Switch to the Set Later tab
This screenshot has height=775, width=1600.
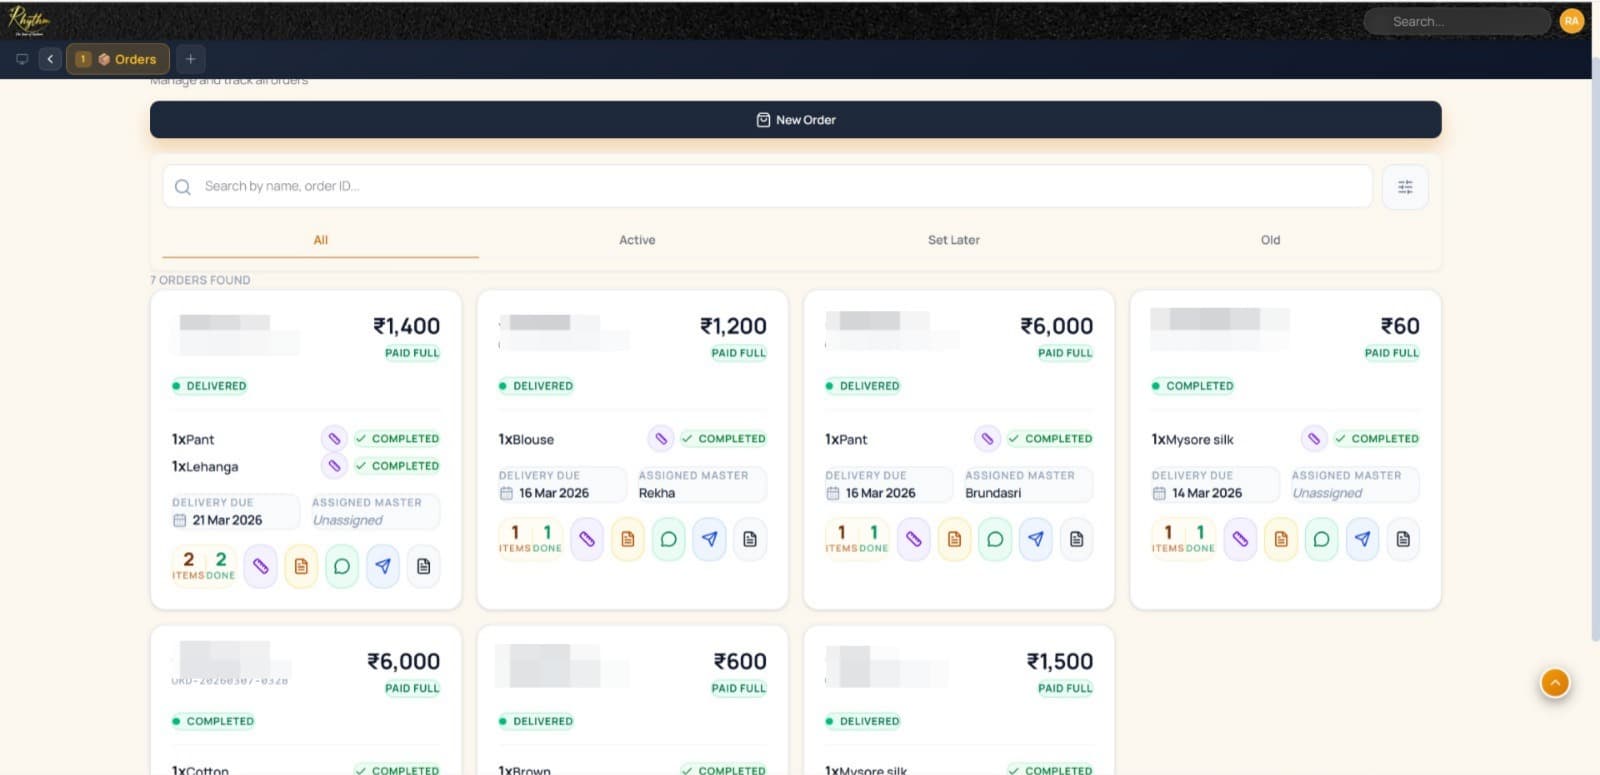click(x=953, y=240)
